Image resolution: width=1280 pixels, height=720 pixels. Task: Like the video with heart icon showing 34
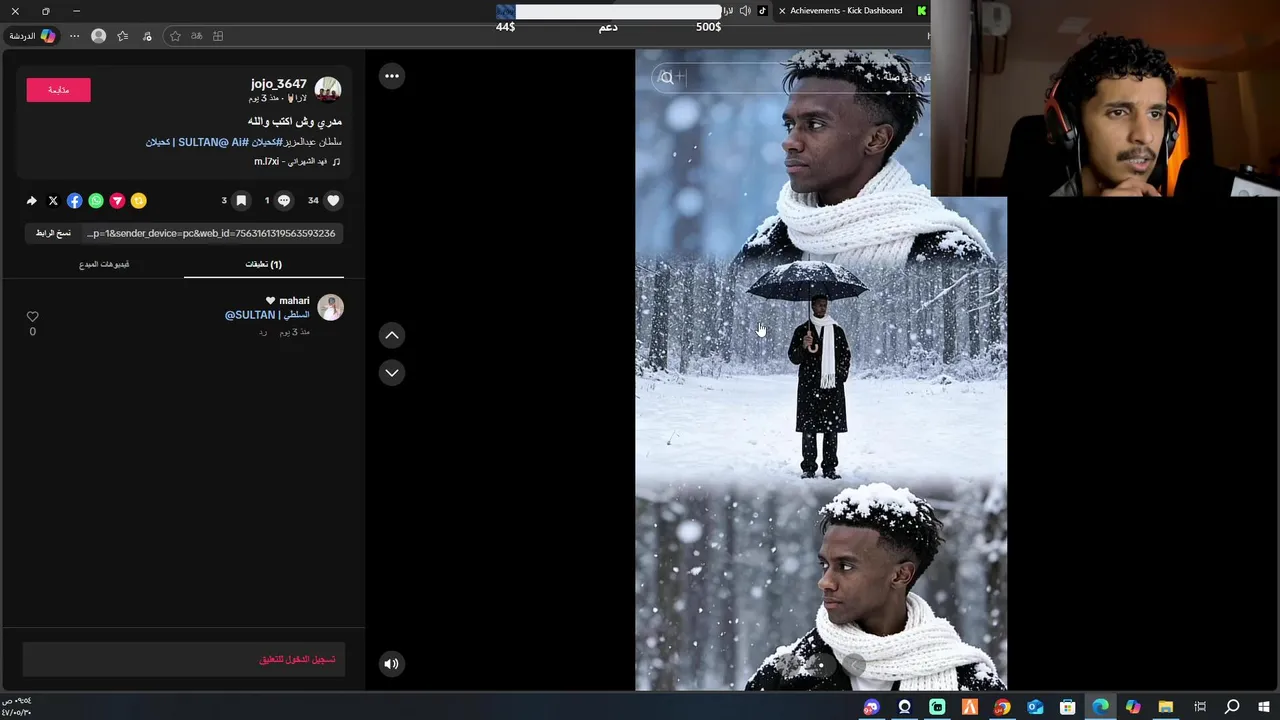tap(333, 201)
